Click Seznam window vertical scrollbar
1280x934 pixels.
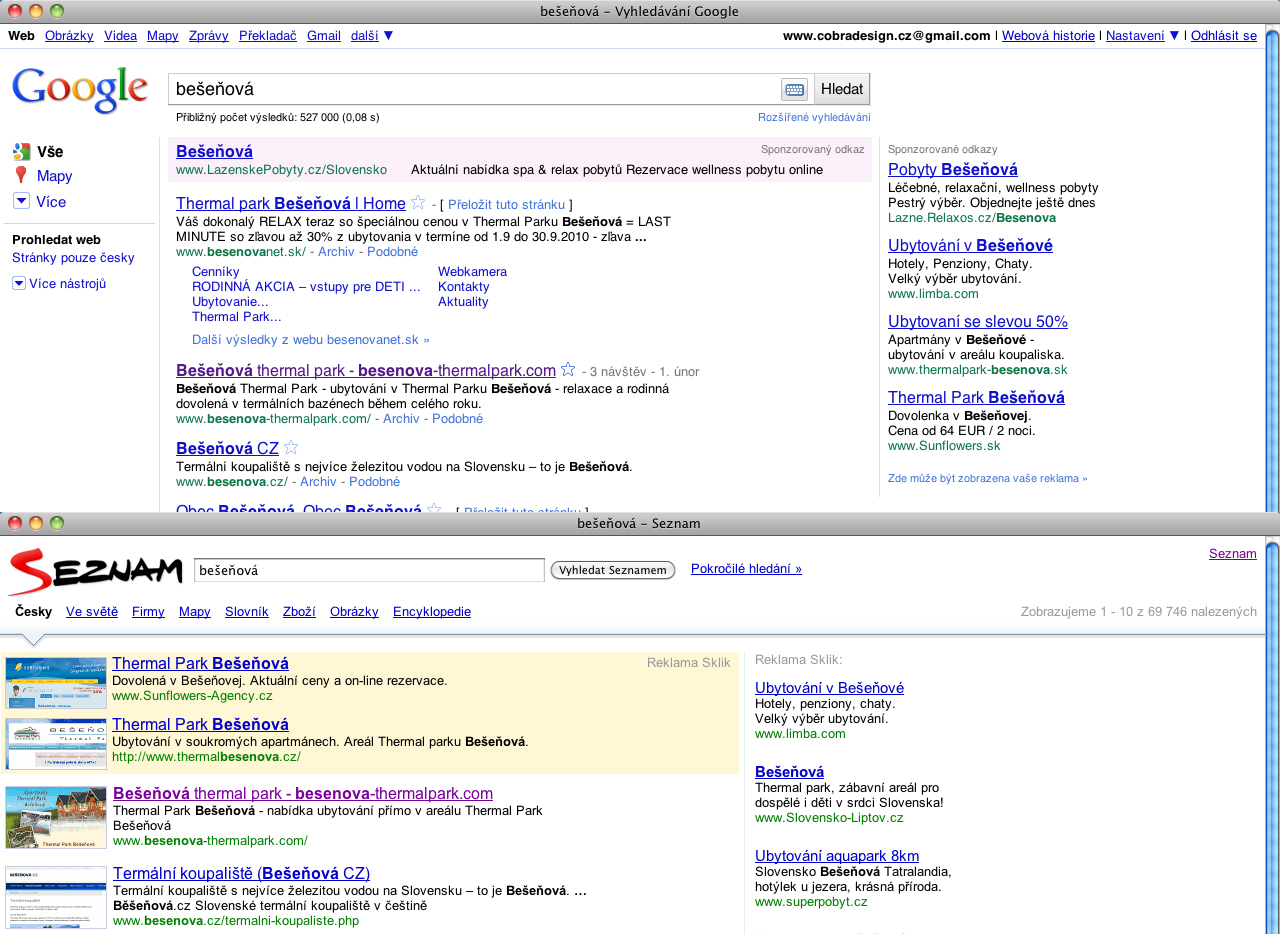pyautogui.click(x=1272, y=735)
